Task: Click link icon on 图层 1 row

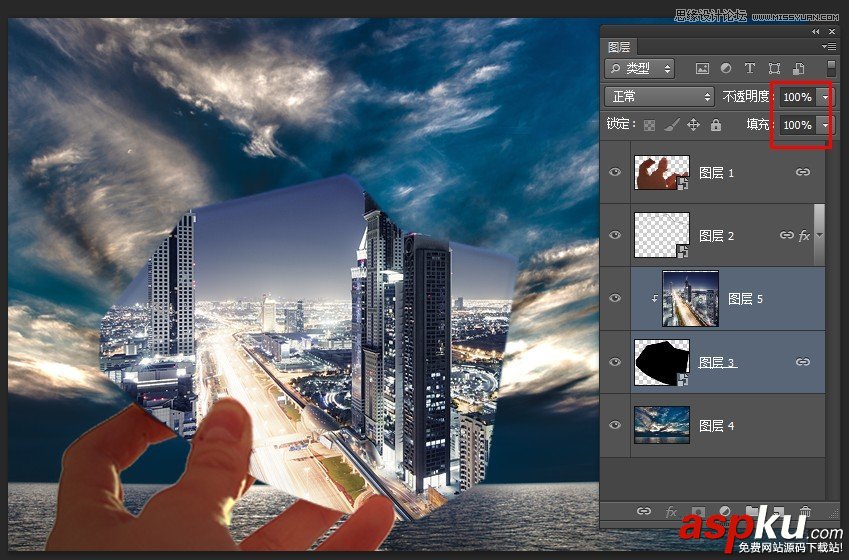Action: (802, 172)
